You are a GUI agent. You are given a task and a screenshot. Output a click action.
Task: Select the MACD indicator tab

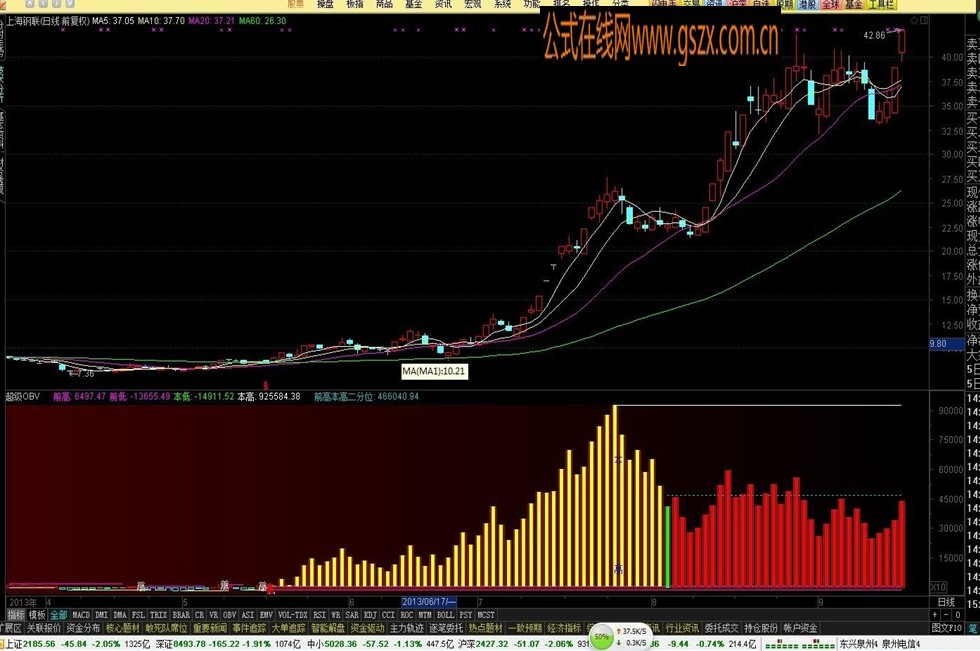tap(81, 615)
